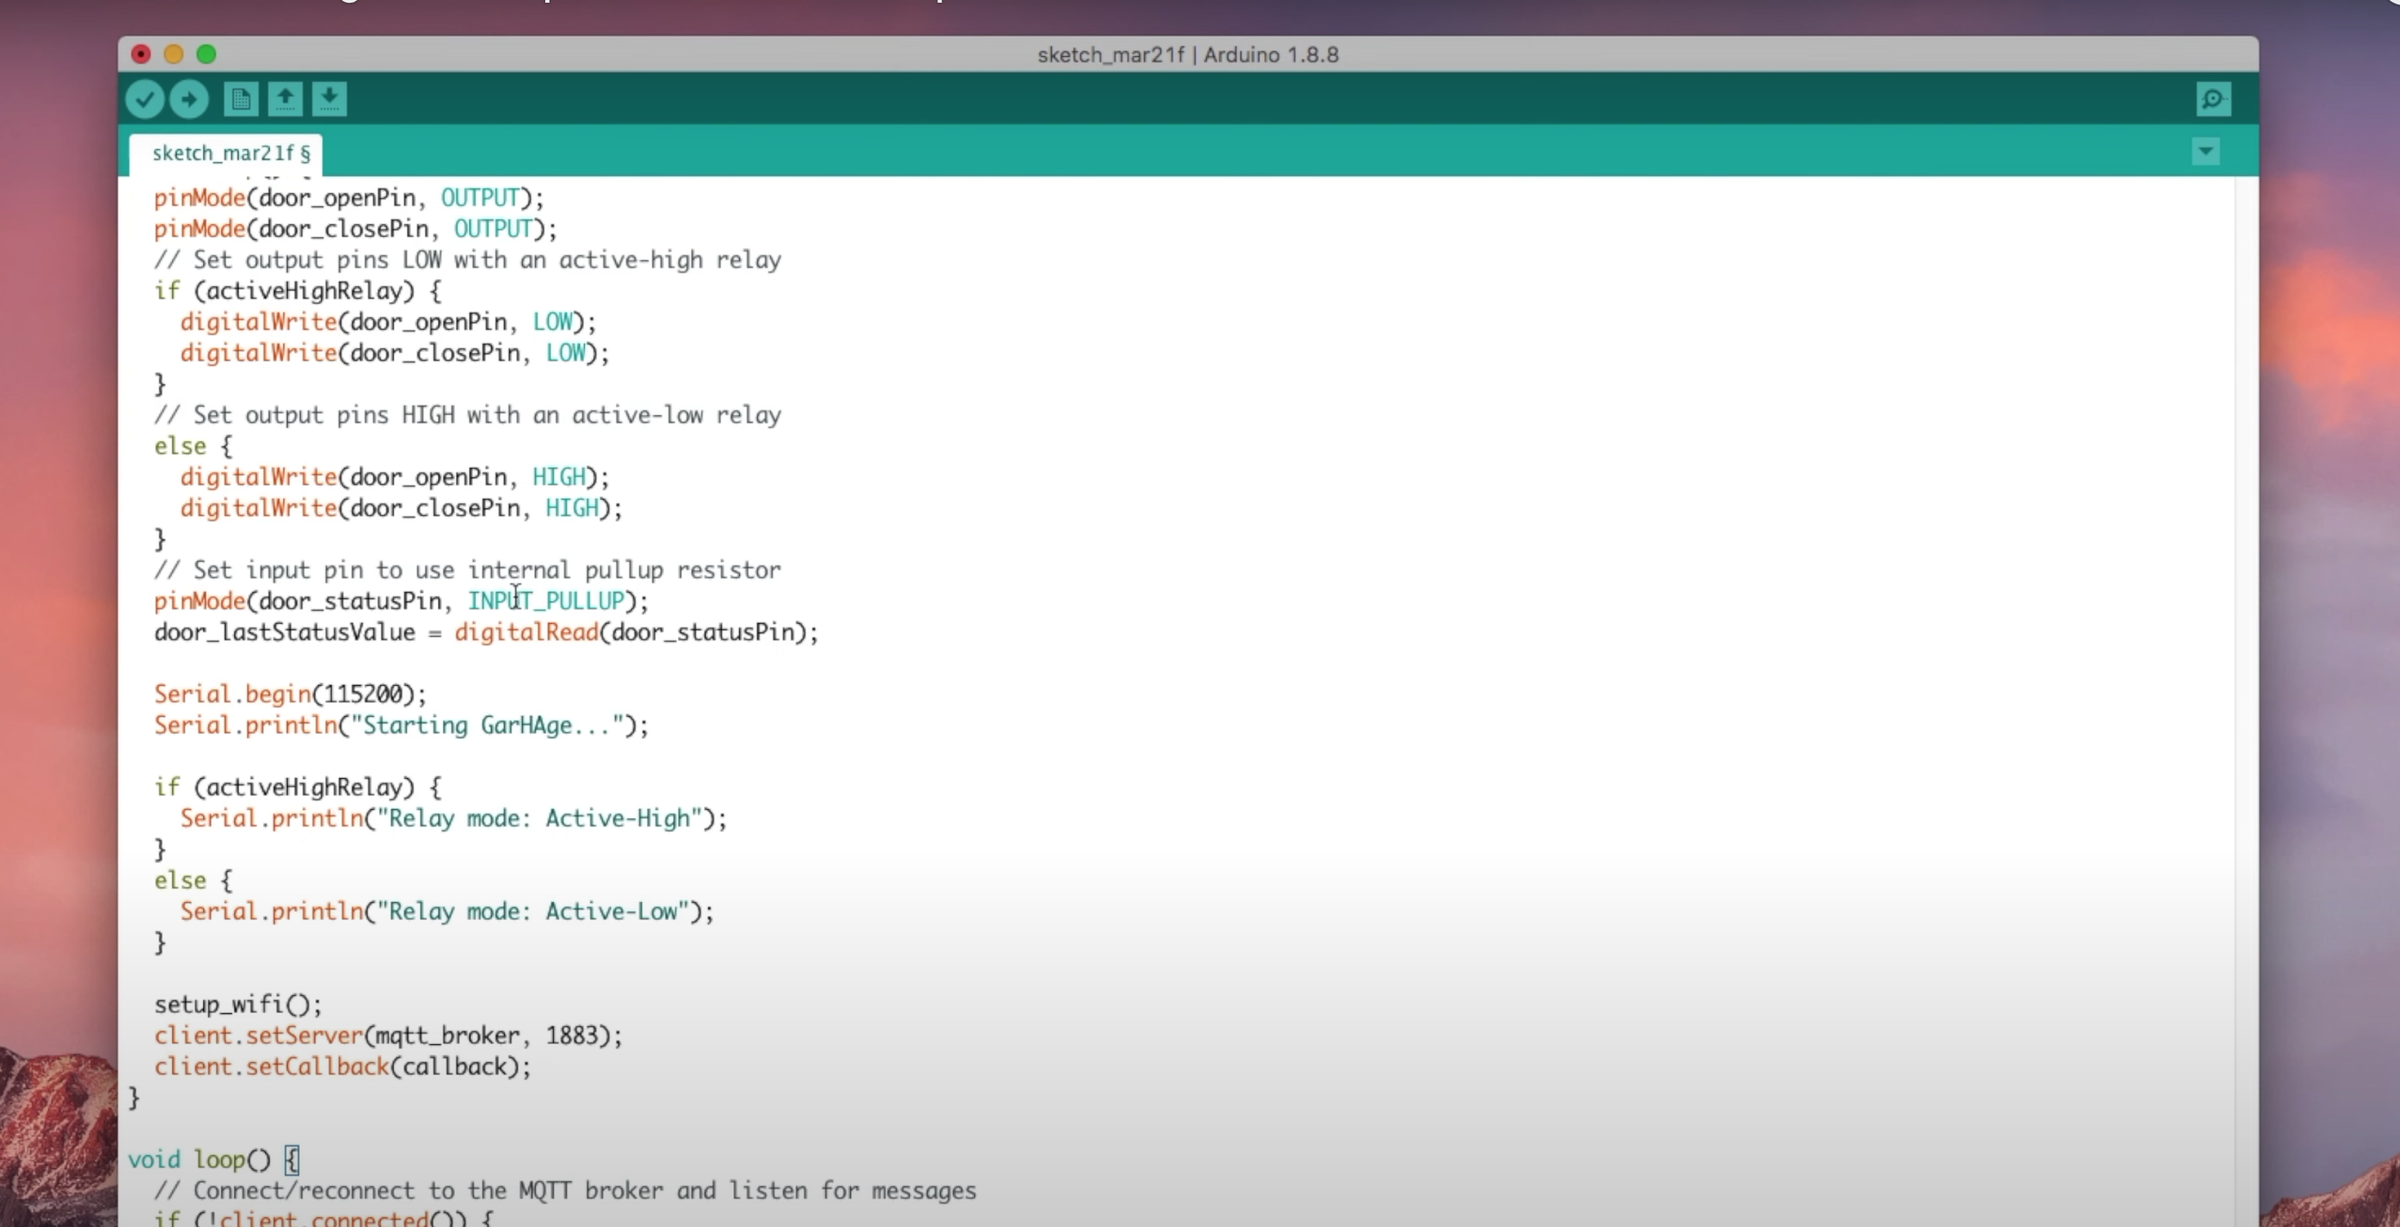The width and height of the screenshot is (2400, 1227).
Task: Save the sketch with the down-arrow icon
Action: coord(329,99)
